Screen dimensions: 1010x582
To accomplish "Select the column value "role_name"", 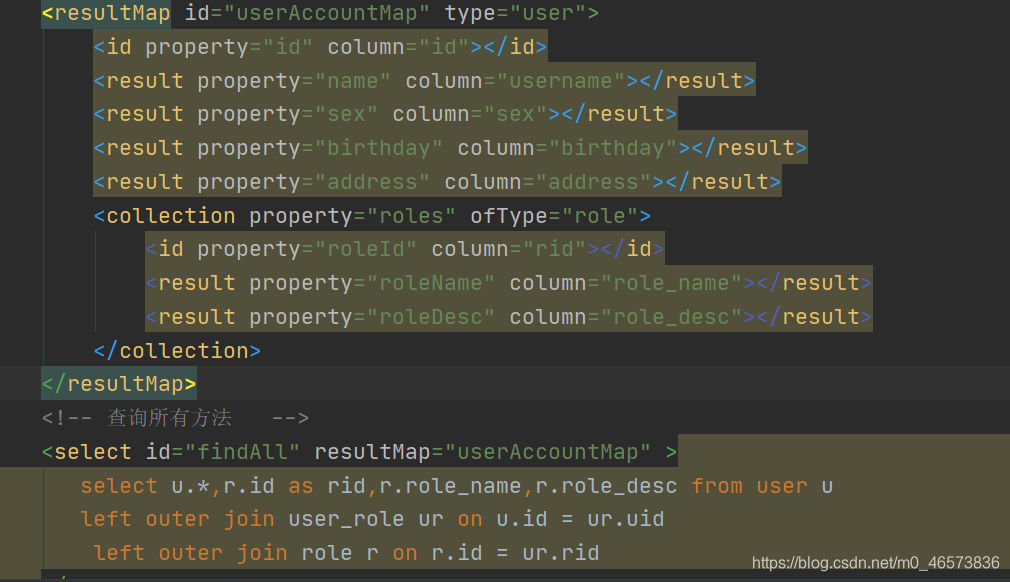I will (671, 283).
